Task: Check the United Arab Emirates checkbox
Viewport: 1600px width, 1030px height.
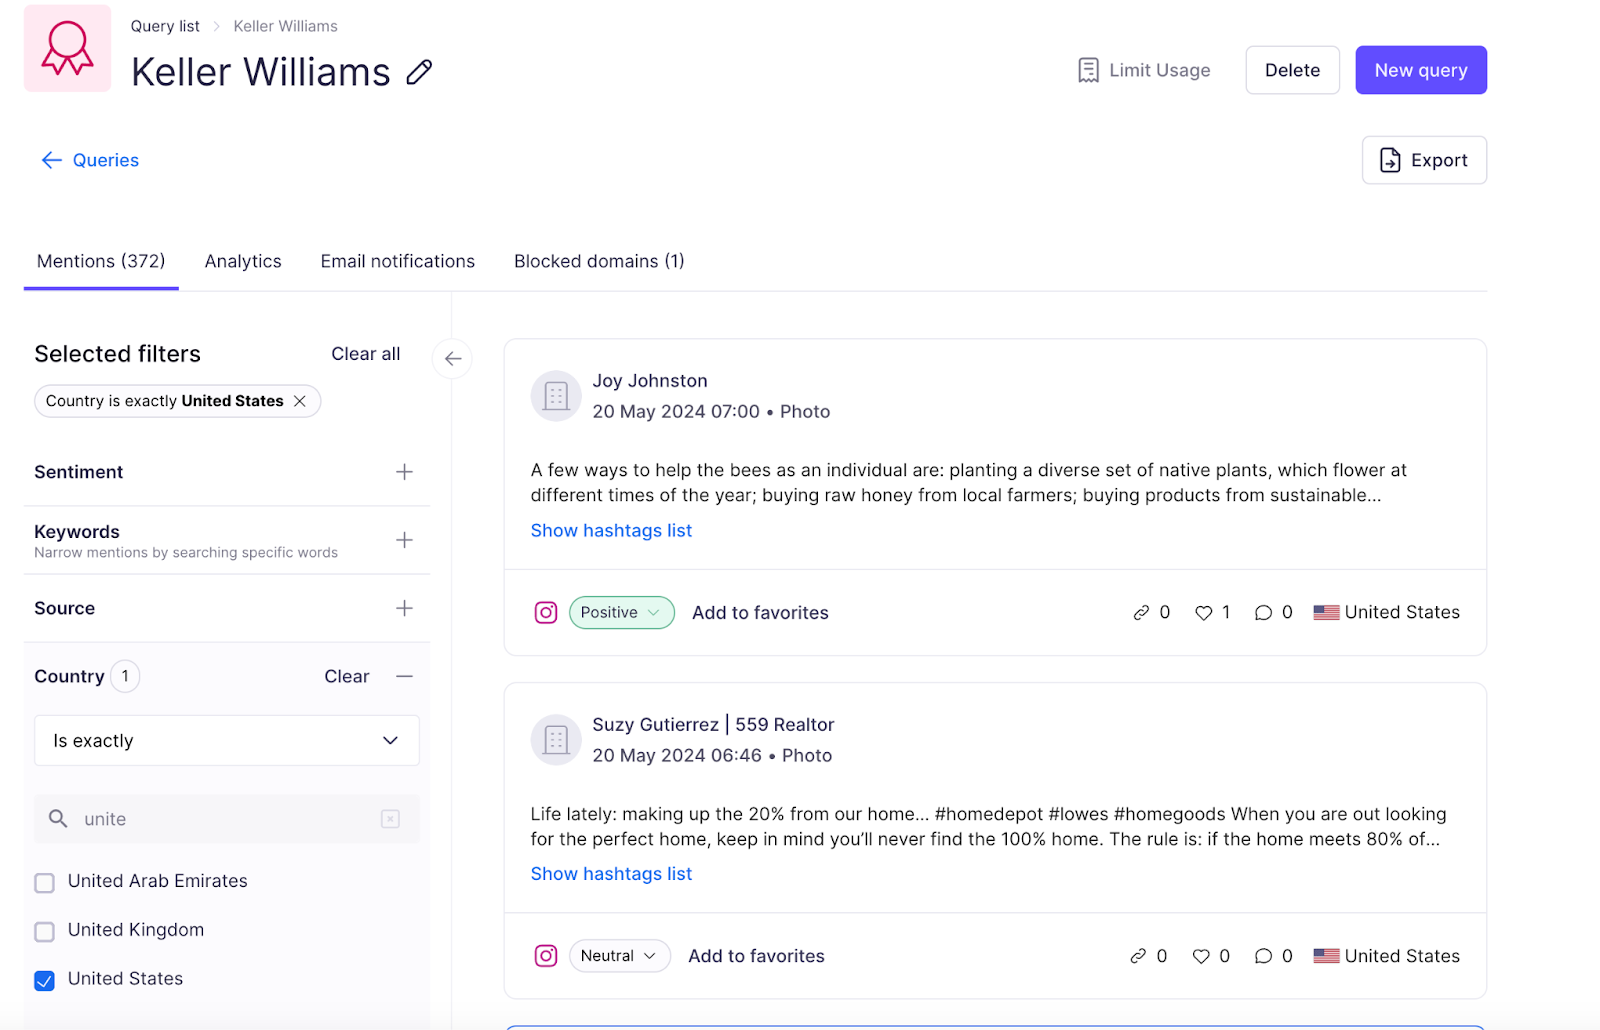Action: [x=44, y=883]
